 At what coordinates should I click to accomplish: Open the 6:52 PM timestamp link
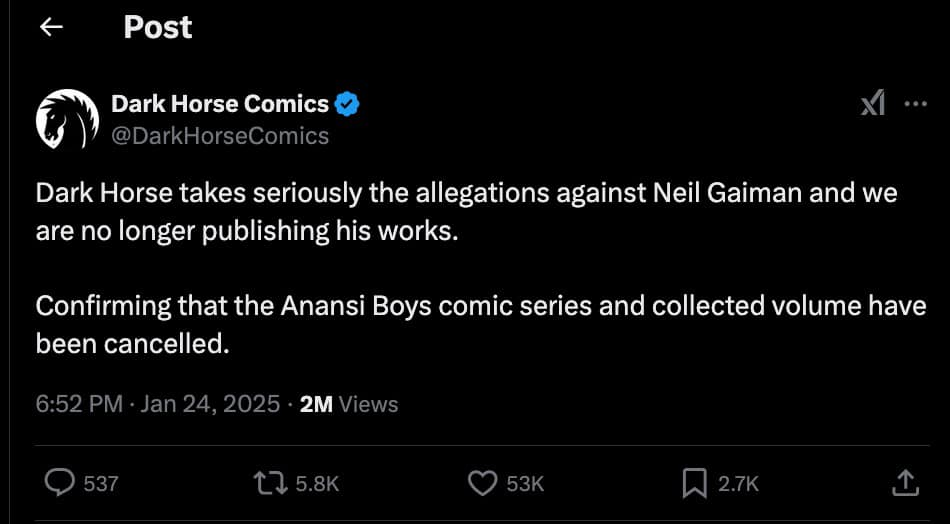click(79, 404)
